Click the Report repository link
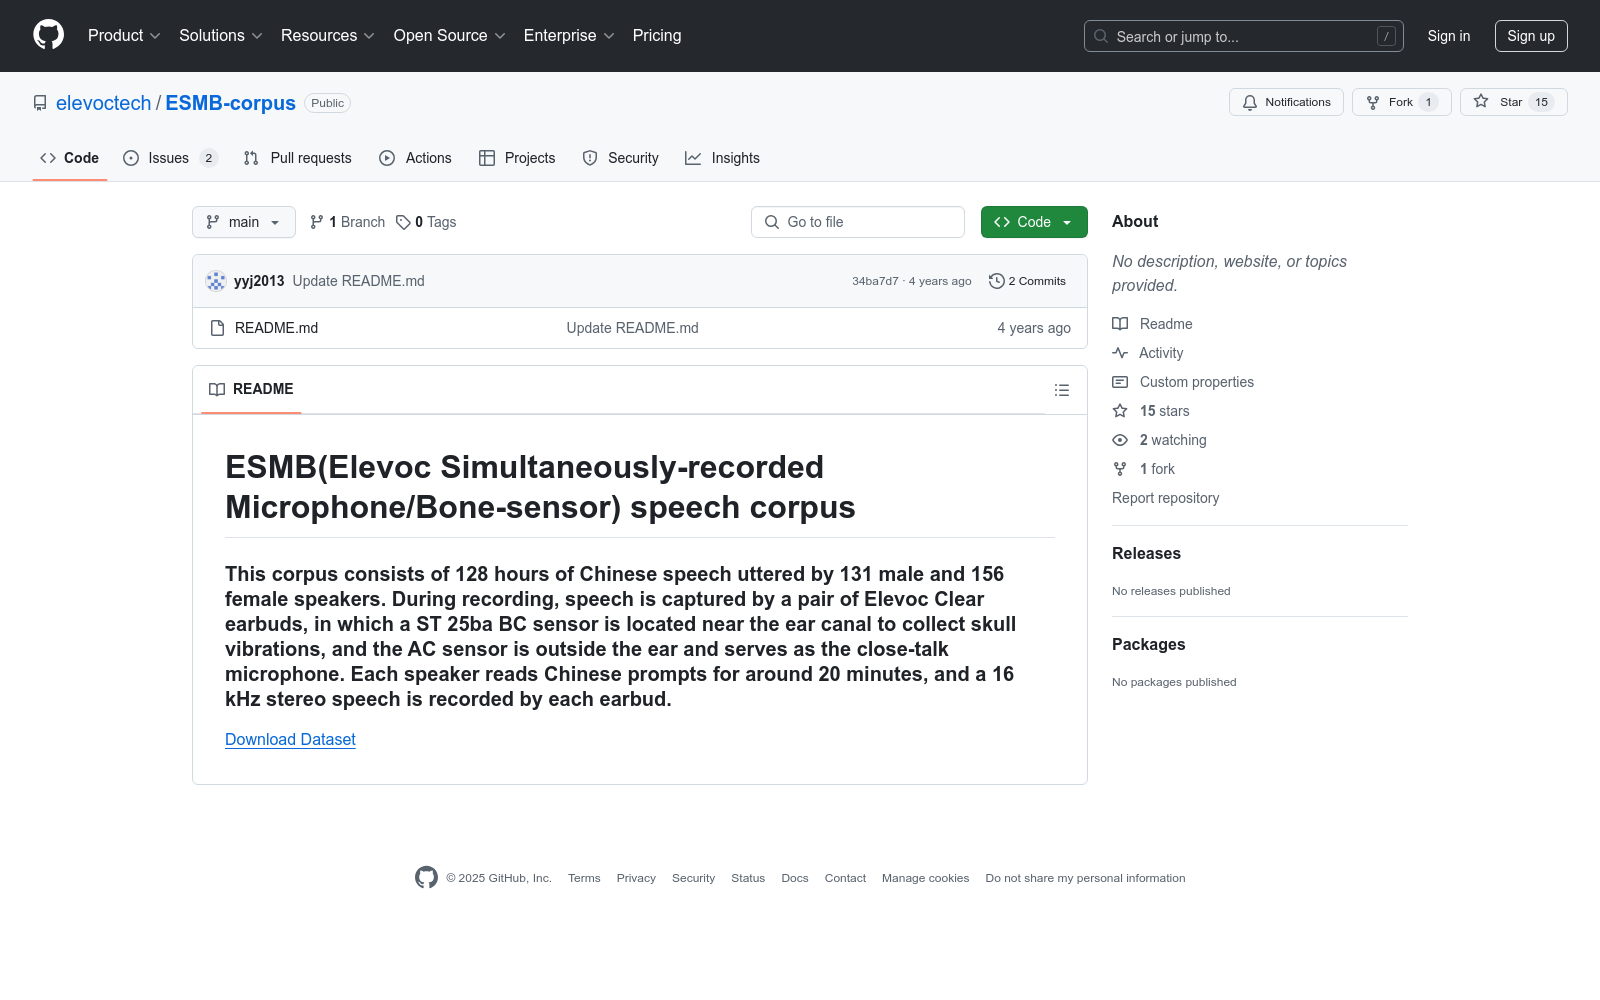Viewport: 1600px width, 1000px height. 1165,498
